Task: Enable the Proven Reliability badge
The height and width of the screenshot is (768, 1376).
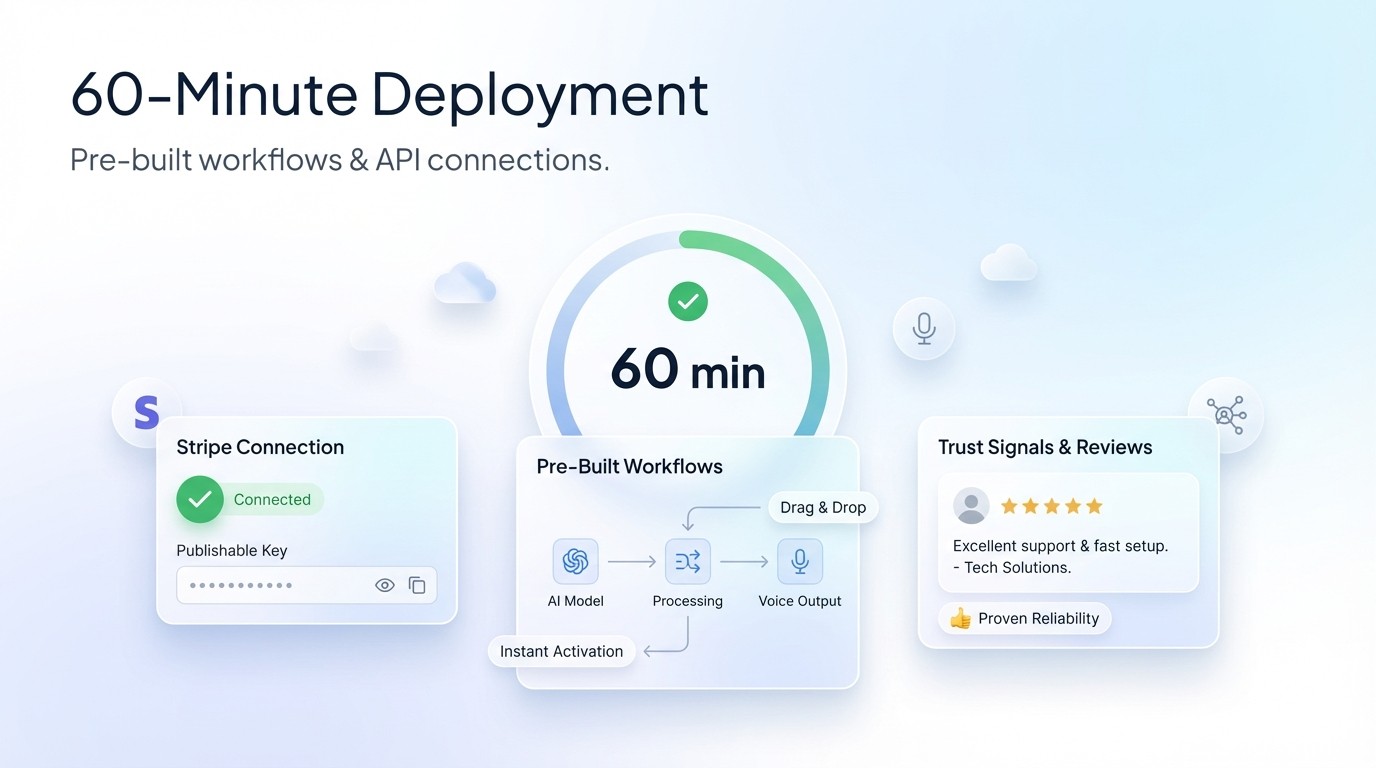Action: tap(1024, 618)
